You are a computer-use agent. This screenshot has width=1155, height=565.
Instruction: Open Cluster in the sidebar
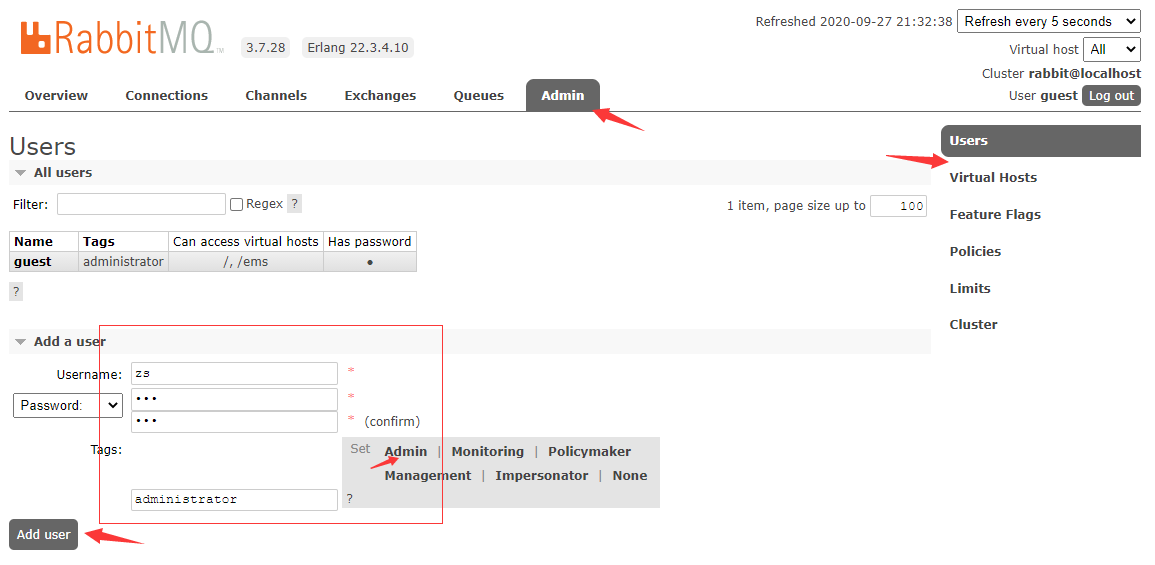point(974,324)
